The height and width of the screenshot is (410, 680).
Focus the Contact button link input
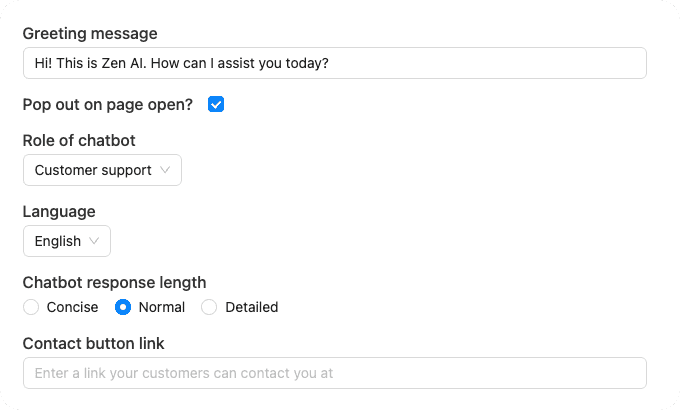pos(334,373)
